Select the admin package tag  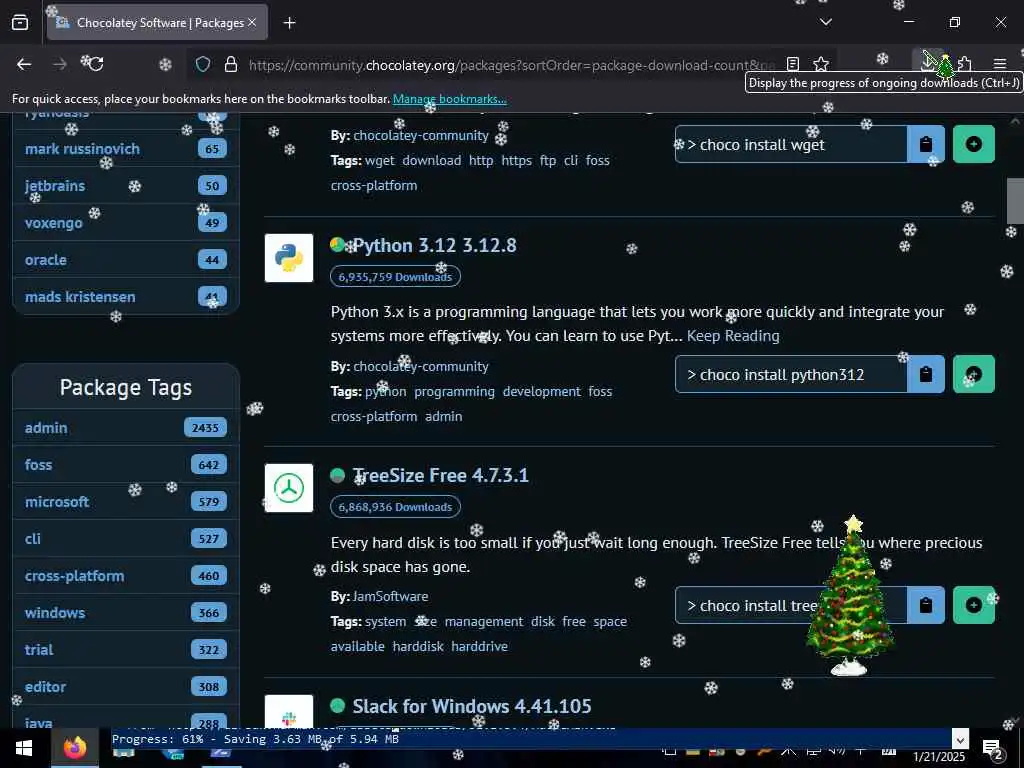click(126, 428)
